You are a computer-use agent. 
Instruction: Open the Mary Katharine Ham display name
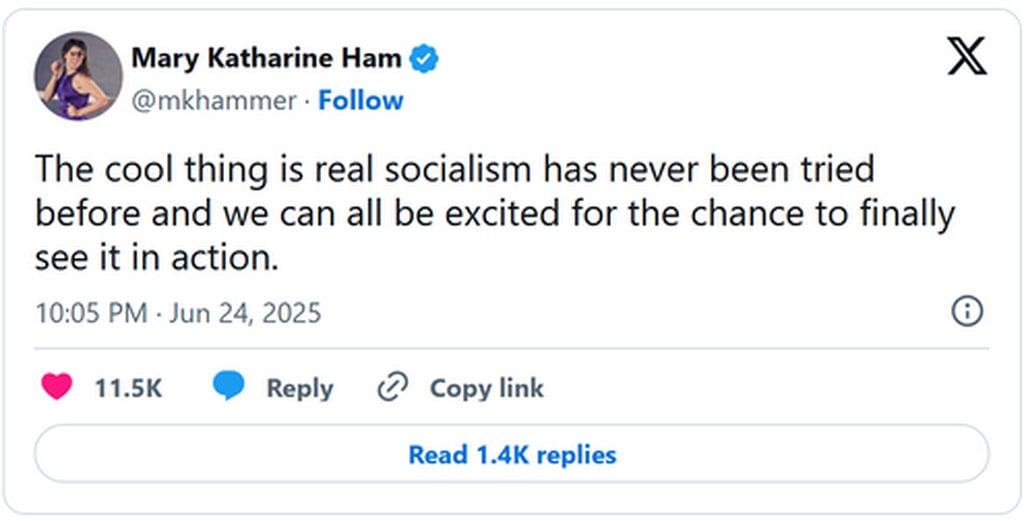click(266, 59)
